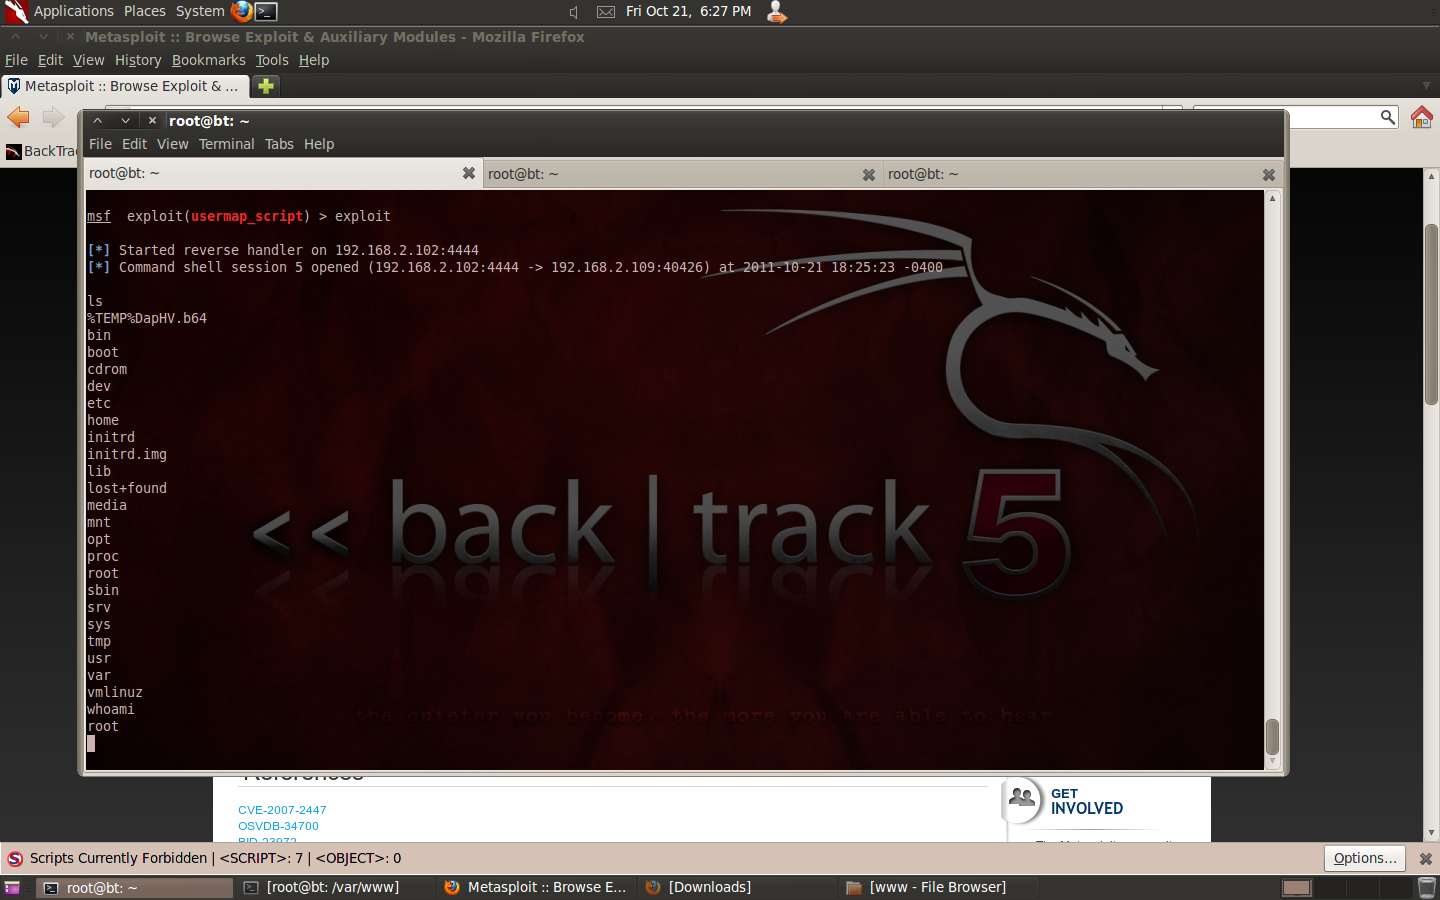This screenshot has height=900, width=1440.
Task: Close the third root@bt terminal tab
Action: [x=1269, y=174]
